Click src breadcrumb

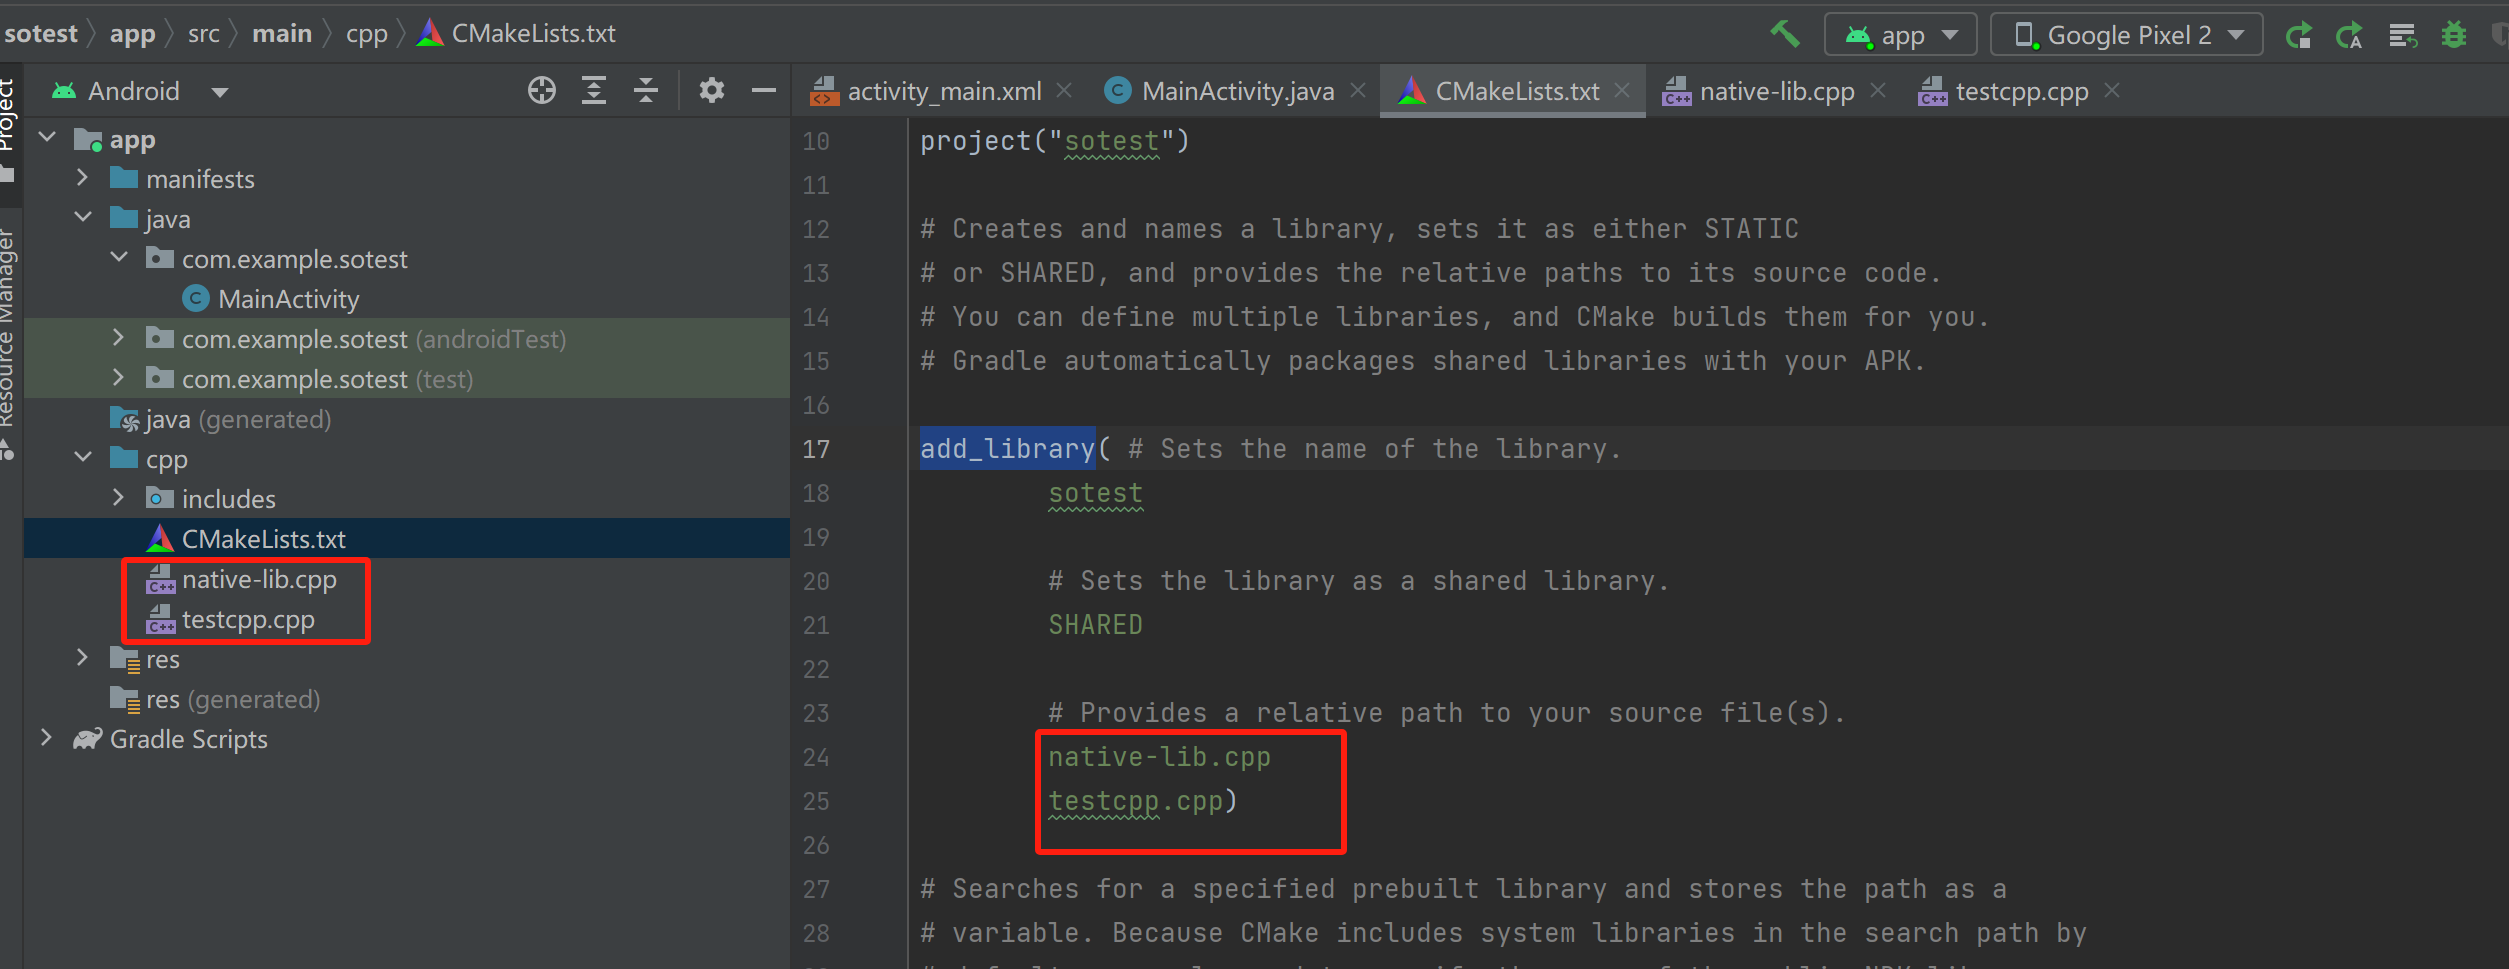click(203, 34)
